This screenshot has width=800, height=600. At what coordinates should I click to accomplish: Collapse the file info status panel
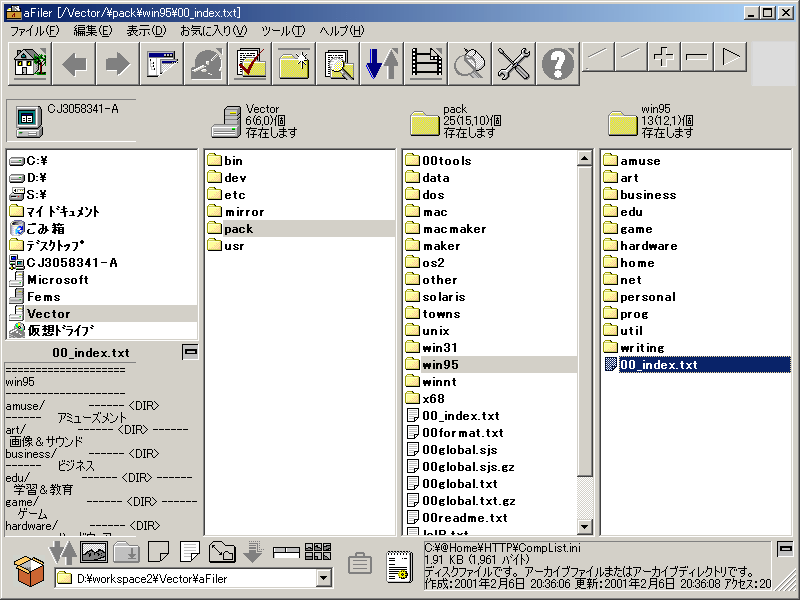click(x=785, y=549)
